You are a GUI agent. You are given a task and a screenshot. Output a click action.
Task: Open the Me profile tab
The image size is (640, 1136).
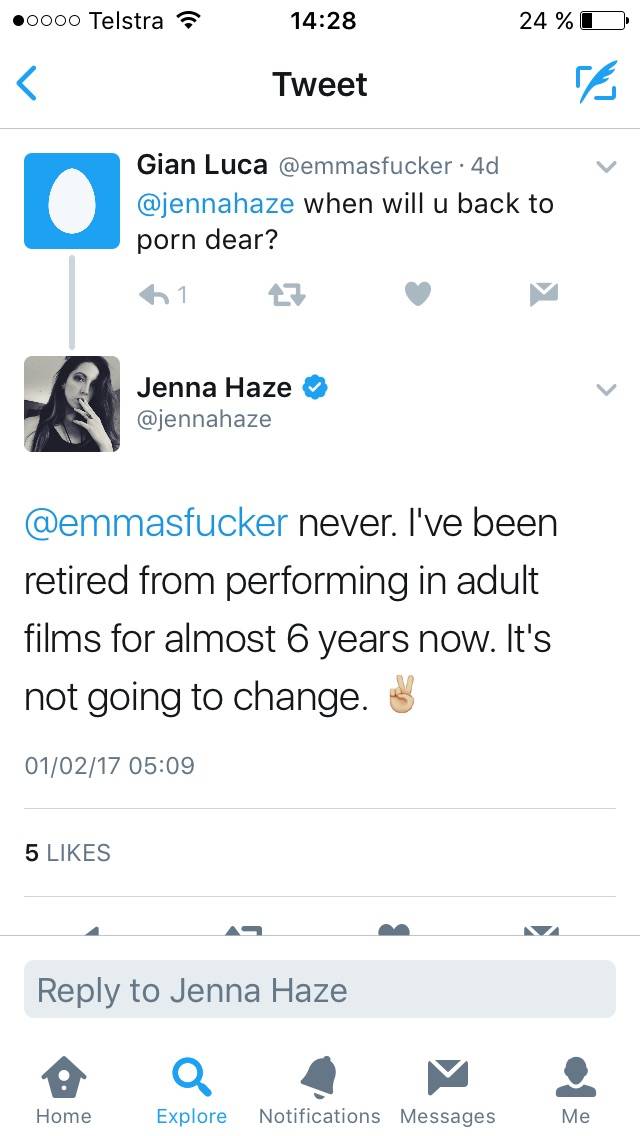point(576,1090)
